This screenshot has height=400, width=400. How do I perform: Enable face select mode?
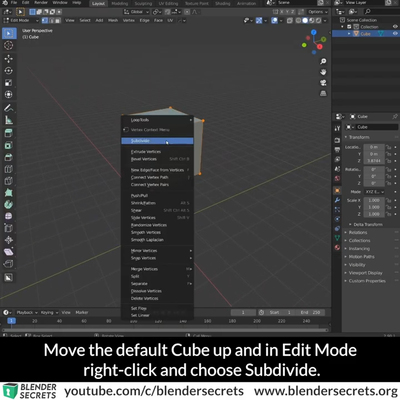tap(58, 20)
